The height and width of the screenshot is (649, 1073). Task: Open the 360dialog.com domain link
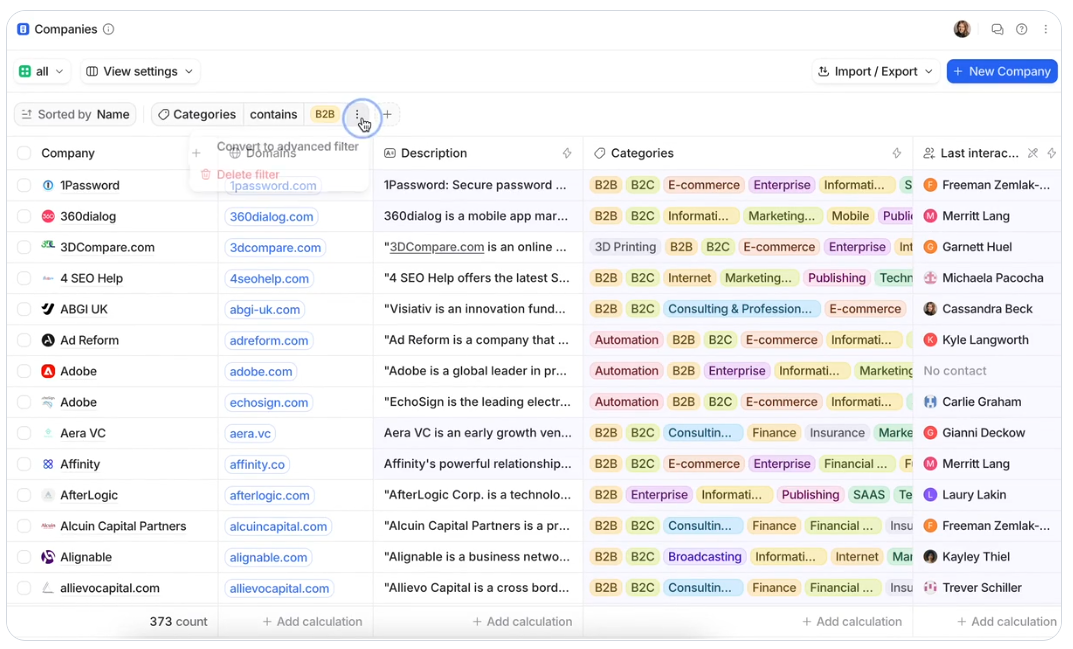pos(271,216)
